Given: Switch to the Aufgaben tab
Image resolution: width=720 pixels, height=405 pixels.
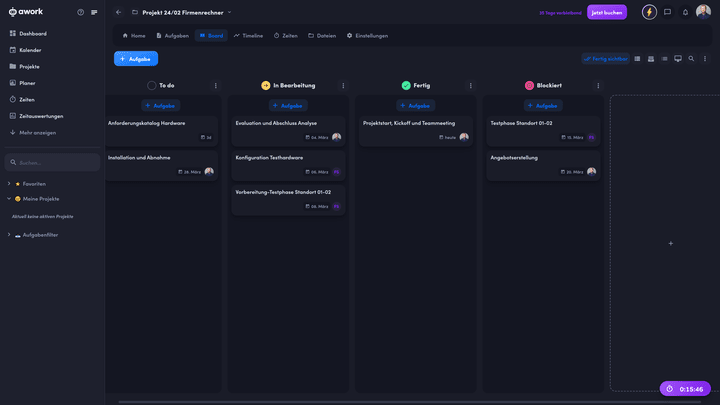Looking at the screenshot, I should (172, 35).
